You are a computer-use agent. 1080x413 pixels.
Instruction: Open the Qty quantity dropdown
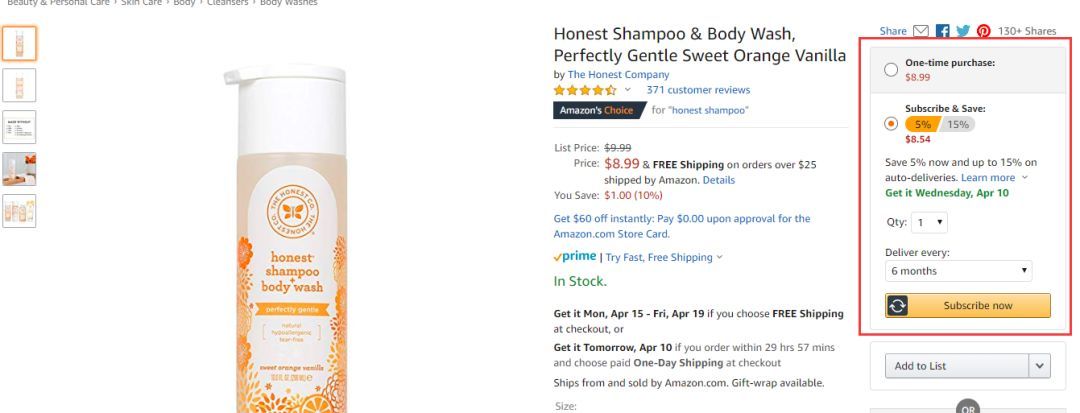931,222
